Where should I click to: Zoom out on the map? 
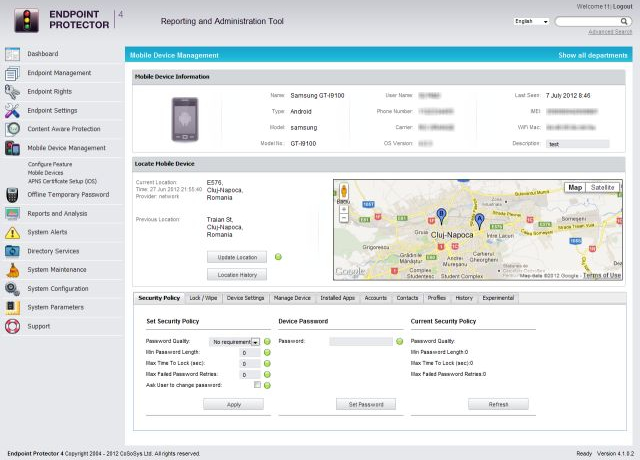(344, 218)
